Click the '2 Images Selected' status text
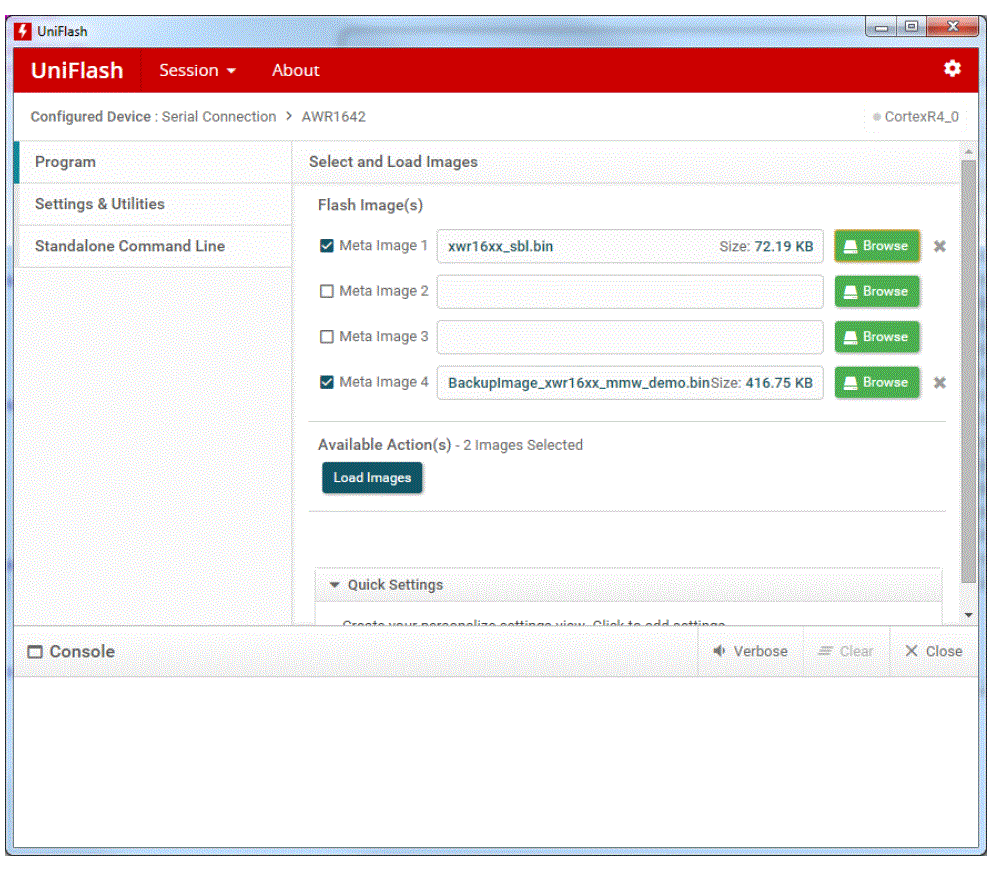Image resolution: width=1007 pixels, height=870 pixels. coord(523,445)
